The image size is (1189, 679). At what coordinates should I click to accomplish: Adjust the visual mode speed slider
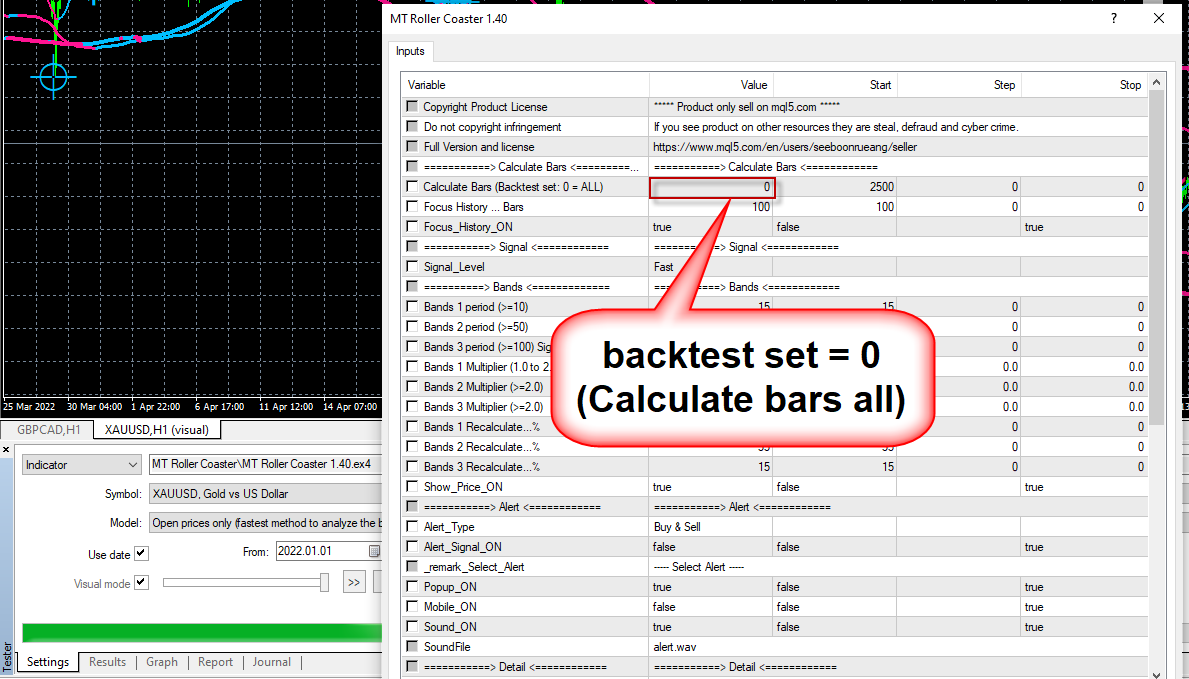tap(325, 583)
